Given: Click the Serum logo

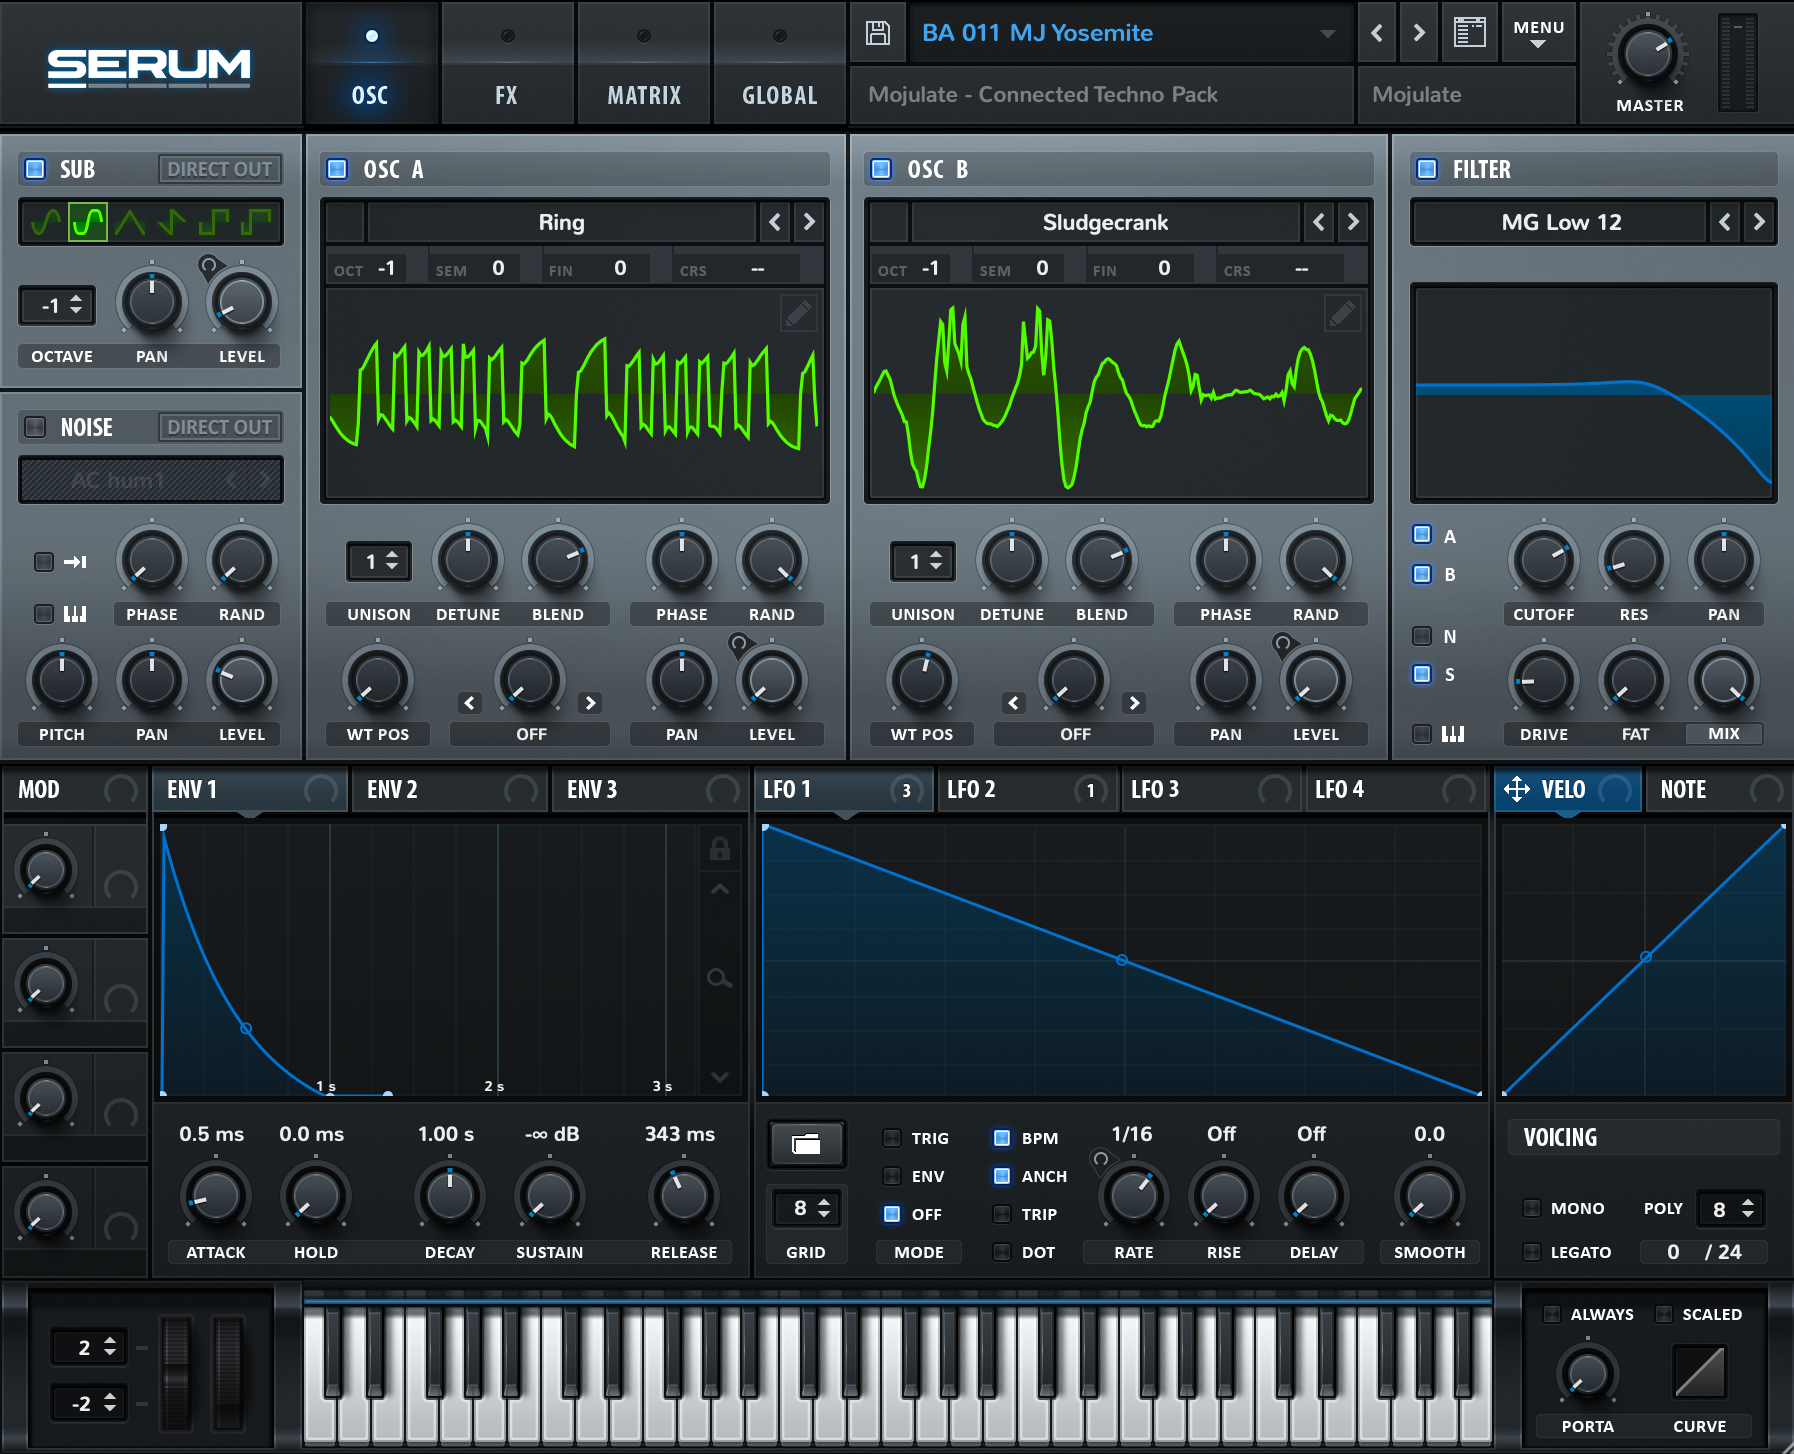Looking at the screenshot, I should tap(149, 67).
